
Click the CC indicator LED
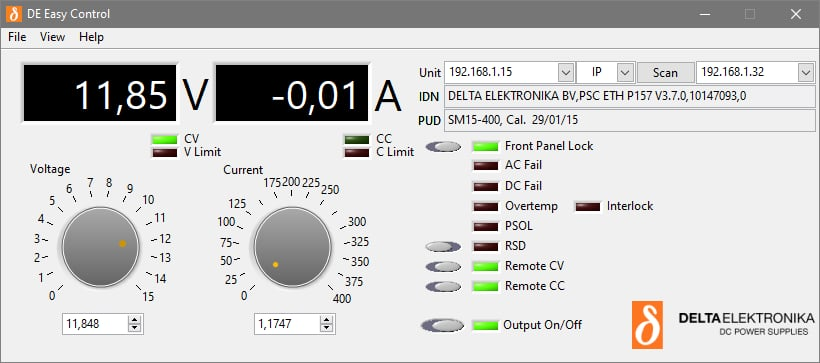(x=357, y=139)
